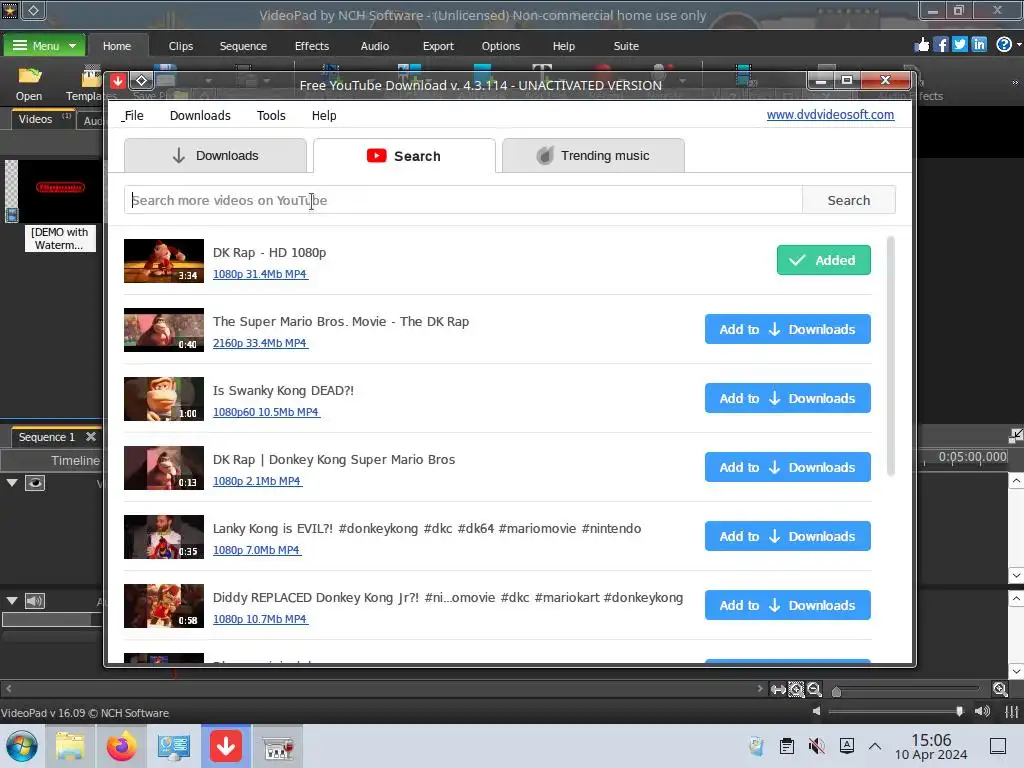The height and width of the screenshot is (768, 1024).
Task: Open the Lanky Kong is EVIL thumbnail
Action: 164,537
